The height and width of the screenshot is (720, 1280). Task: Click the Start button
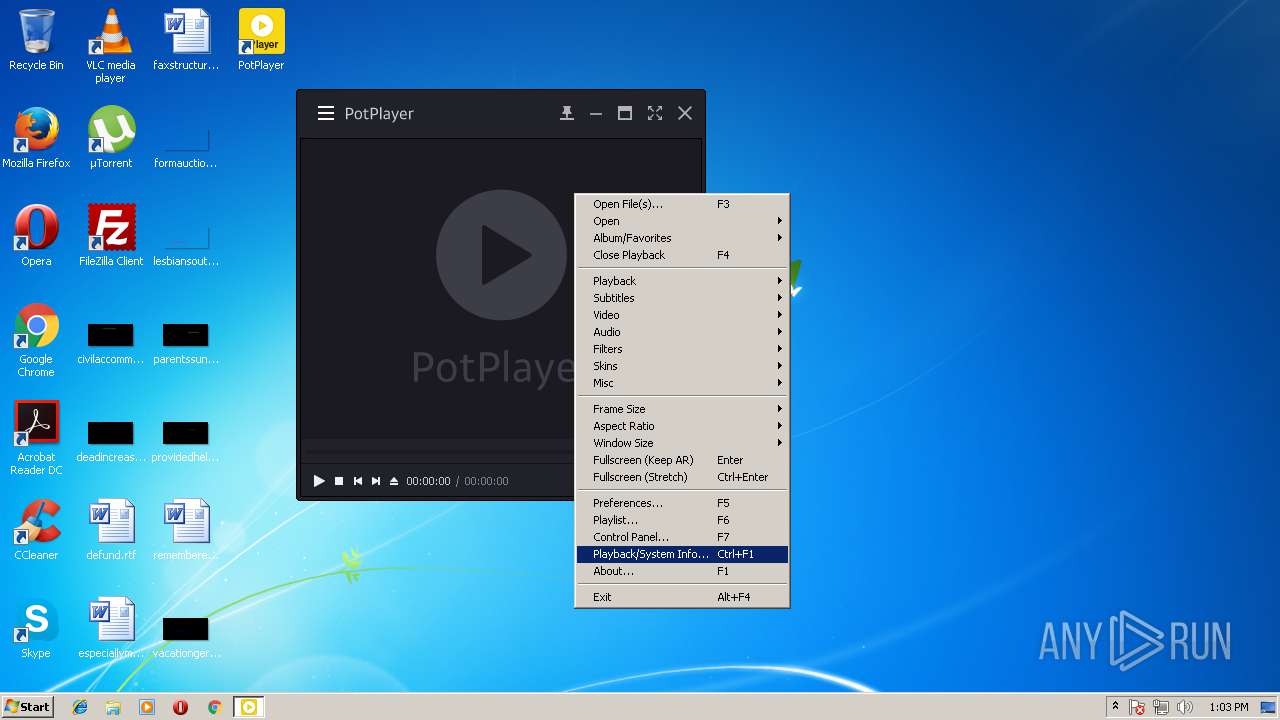(x=27, y=707)
